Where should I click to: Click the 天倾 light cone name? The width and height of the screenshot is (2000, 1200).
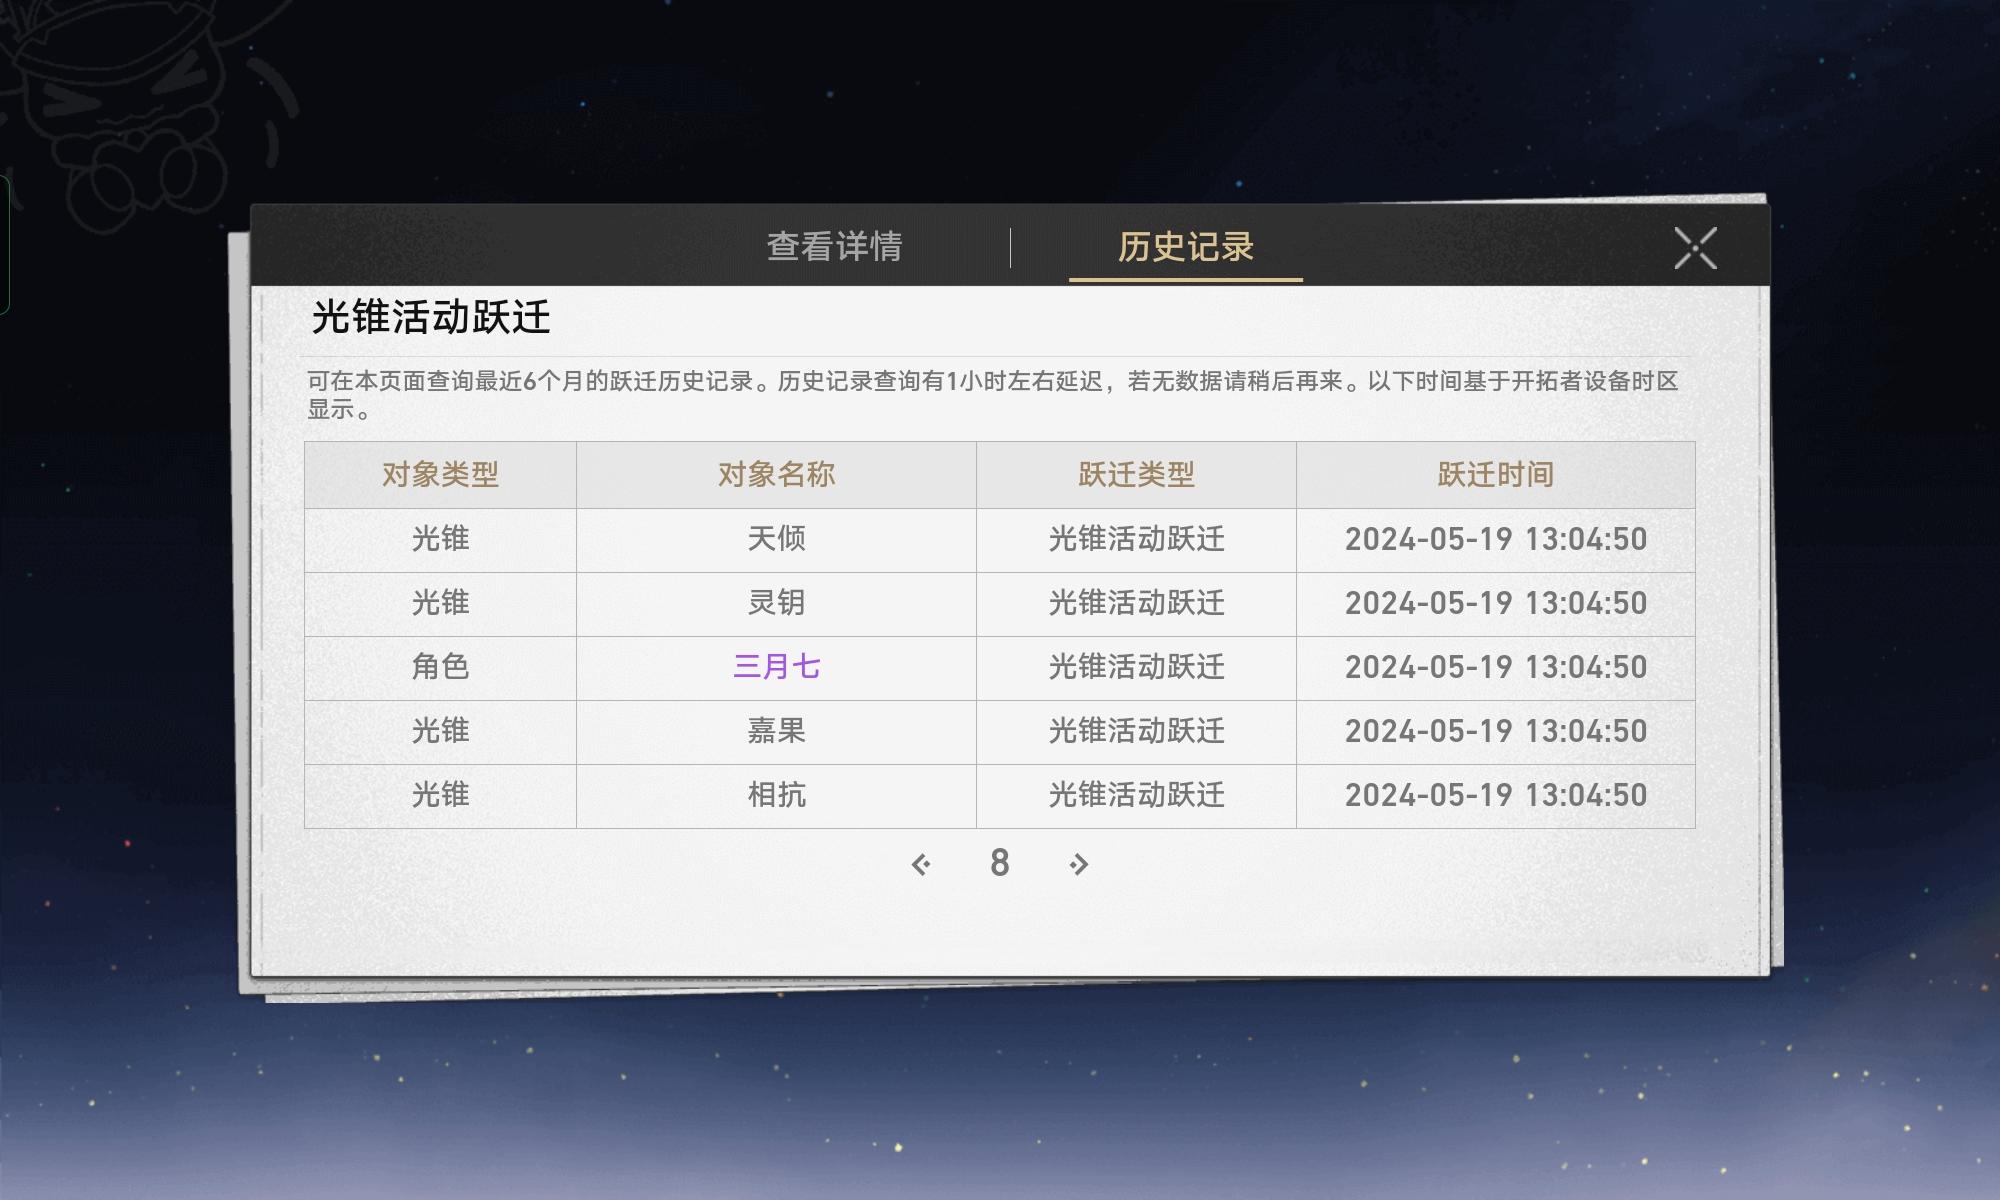tap(776, 539)
